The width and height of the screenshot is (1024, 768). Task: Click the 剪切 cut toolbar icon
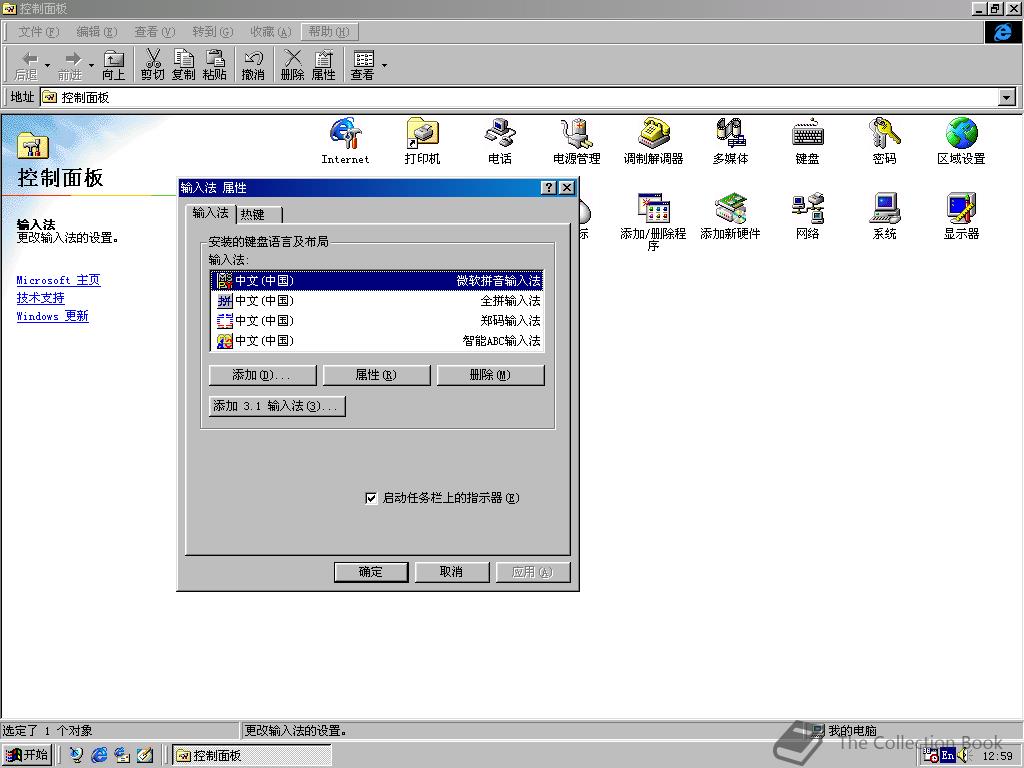click(x=153, y=65)
